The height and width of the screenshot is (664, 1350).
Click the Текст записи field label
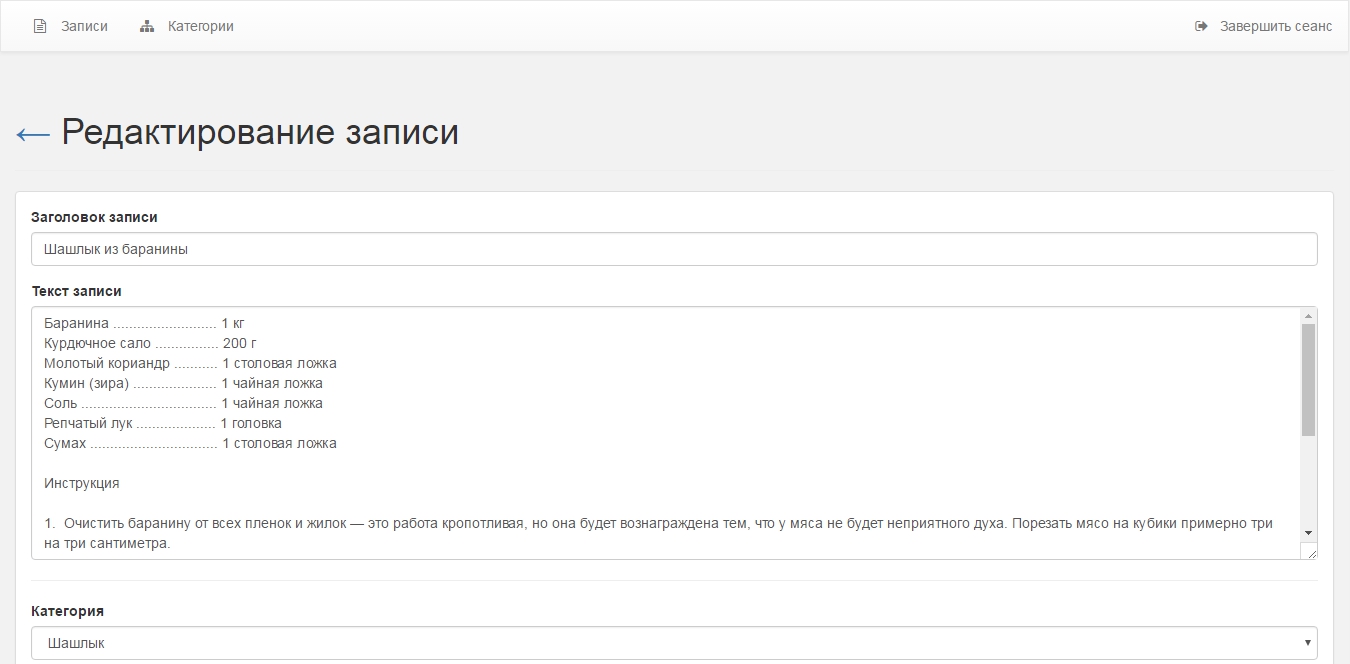[76, 291]
